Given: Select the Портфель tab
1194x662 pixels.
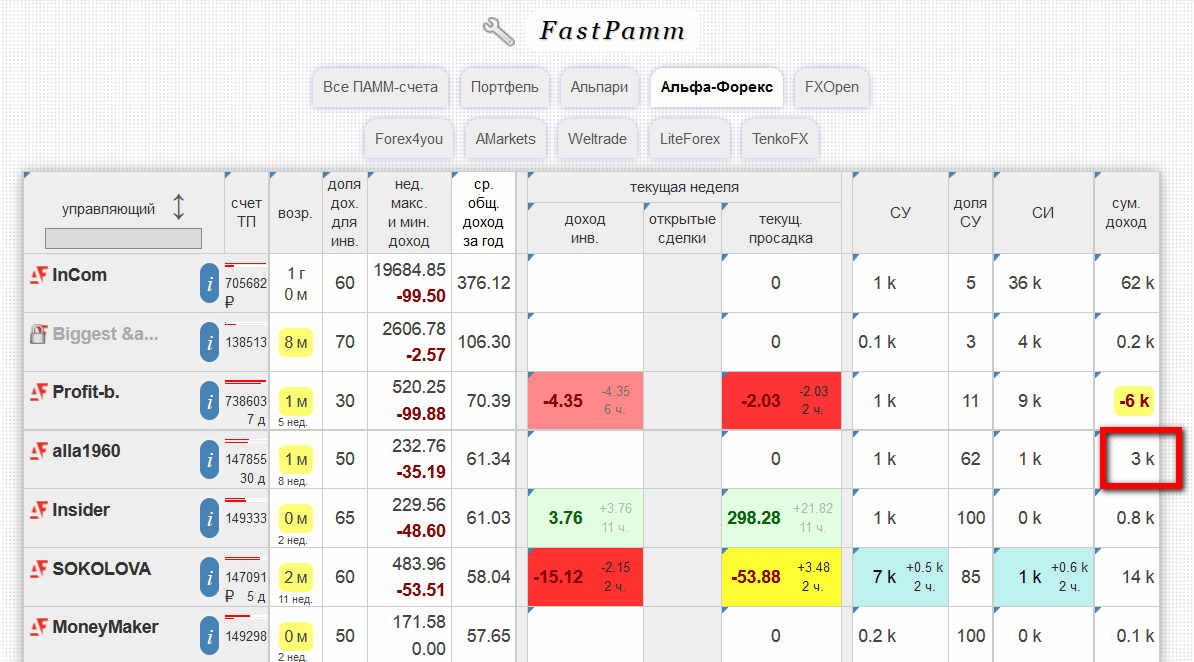Looking at the screenshot, I should [504, 87].
